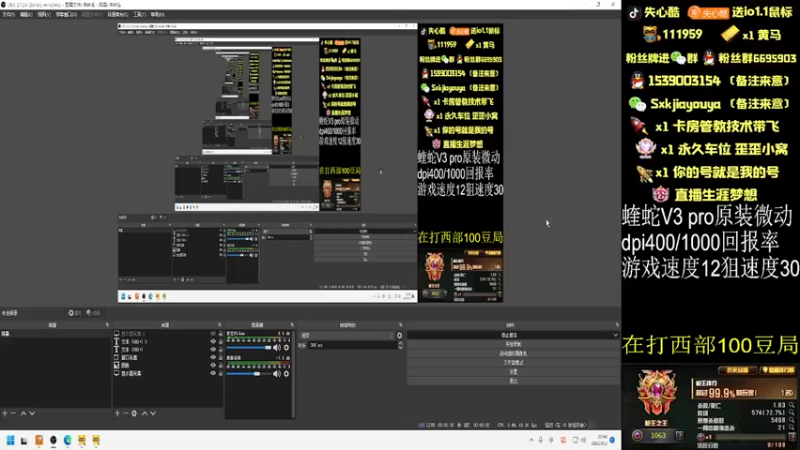The height and width of the screenshot is (450, 800).
Task: Show the dimmed 显示器采集 2 source via eye icon
Action: [213, 334]
